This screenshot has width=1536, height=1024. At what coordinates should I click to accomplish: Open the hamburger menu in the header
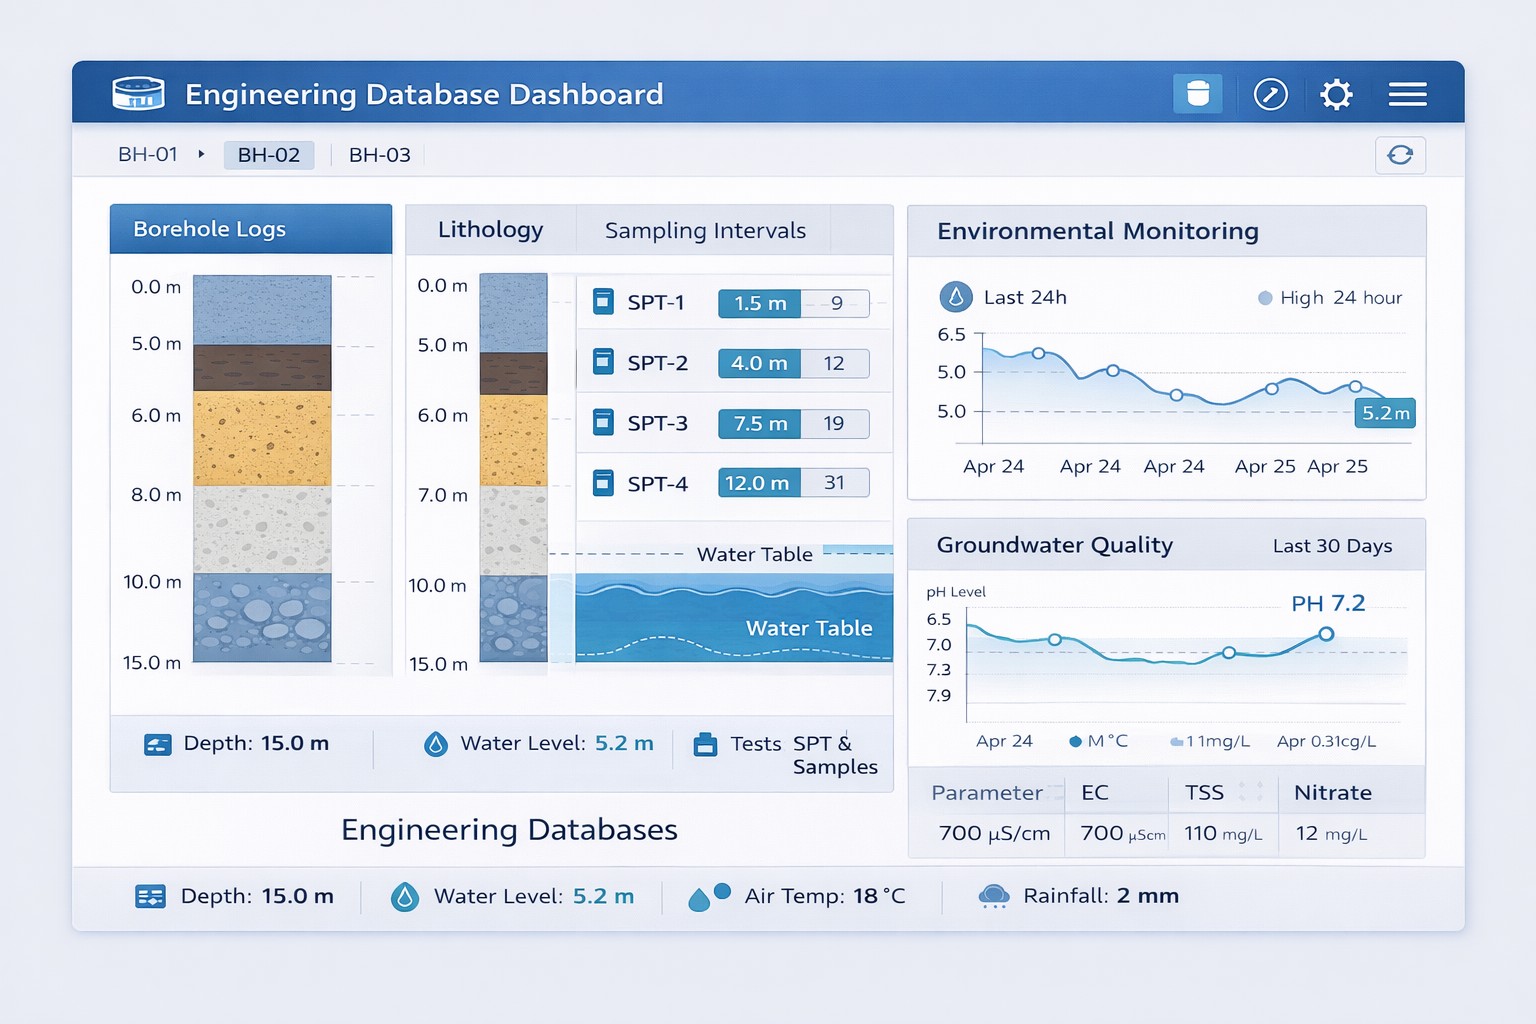click(1407, 93)
